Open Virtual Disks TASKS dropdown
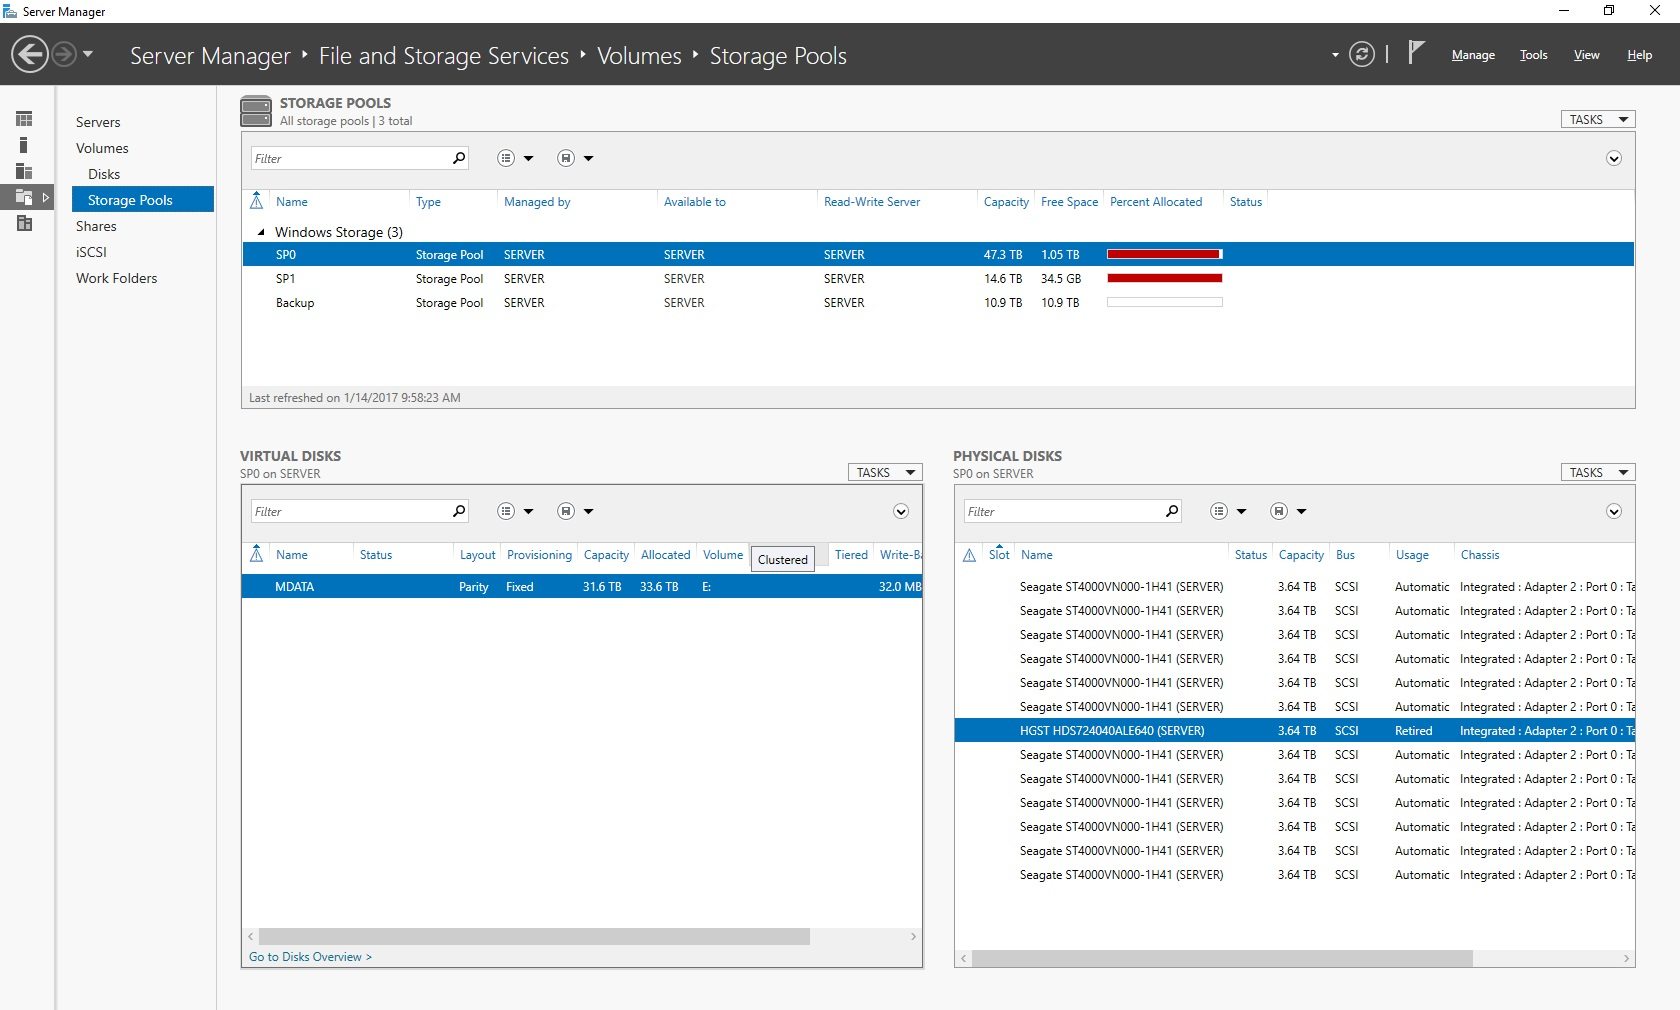The image size is (1680, 1010). pyautogui.click(x=885, y=472)
